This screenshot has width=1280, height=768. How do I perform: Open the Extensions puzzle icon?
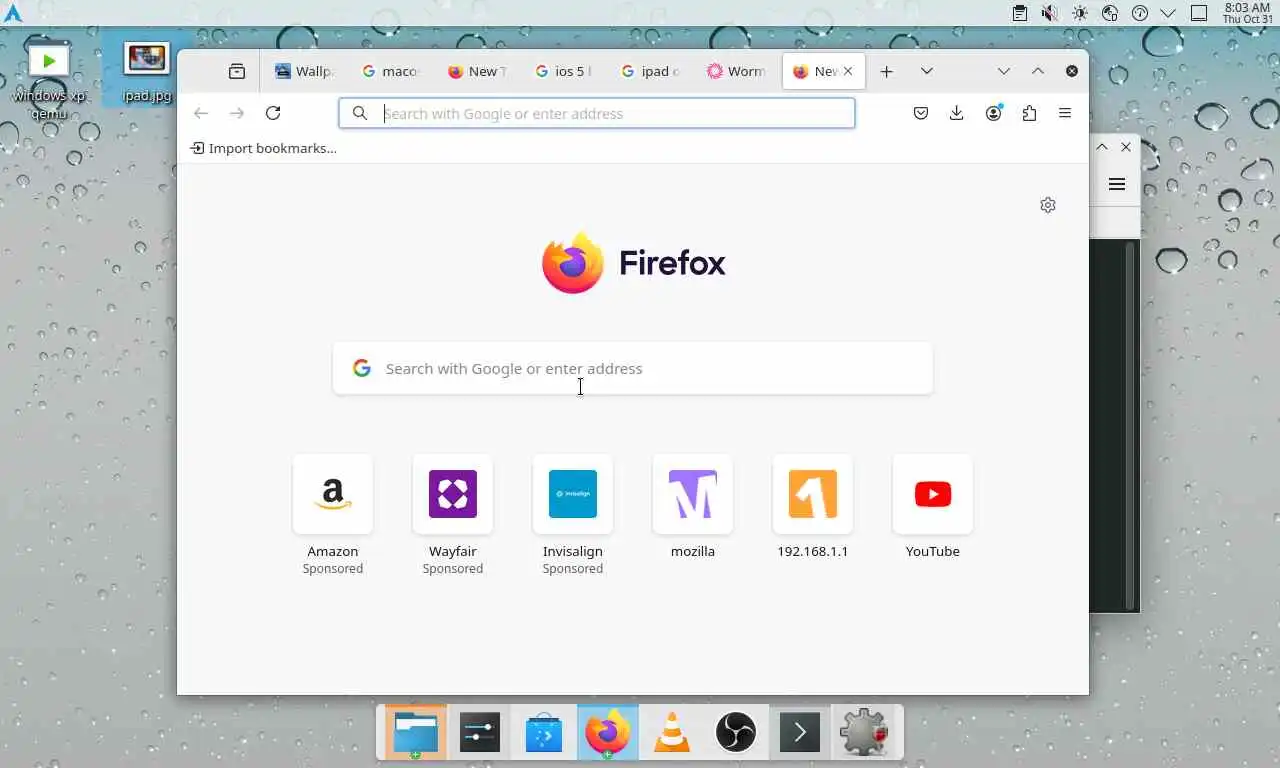[x=1029, y=113]
